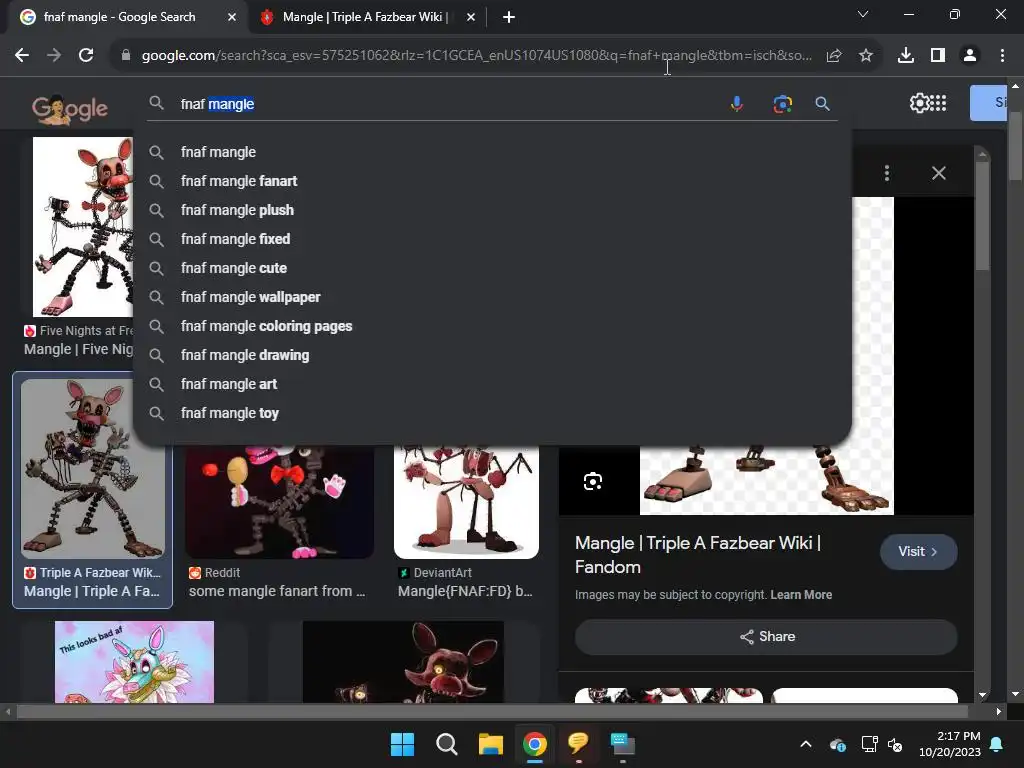1024x768 pixels.
Task: Select suggestion fnaf mangle fanart
Action: pos(492,181)
